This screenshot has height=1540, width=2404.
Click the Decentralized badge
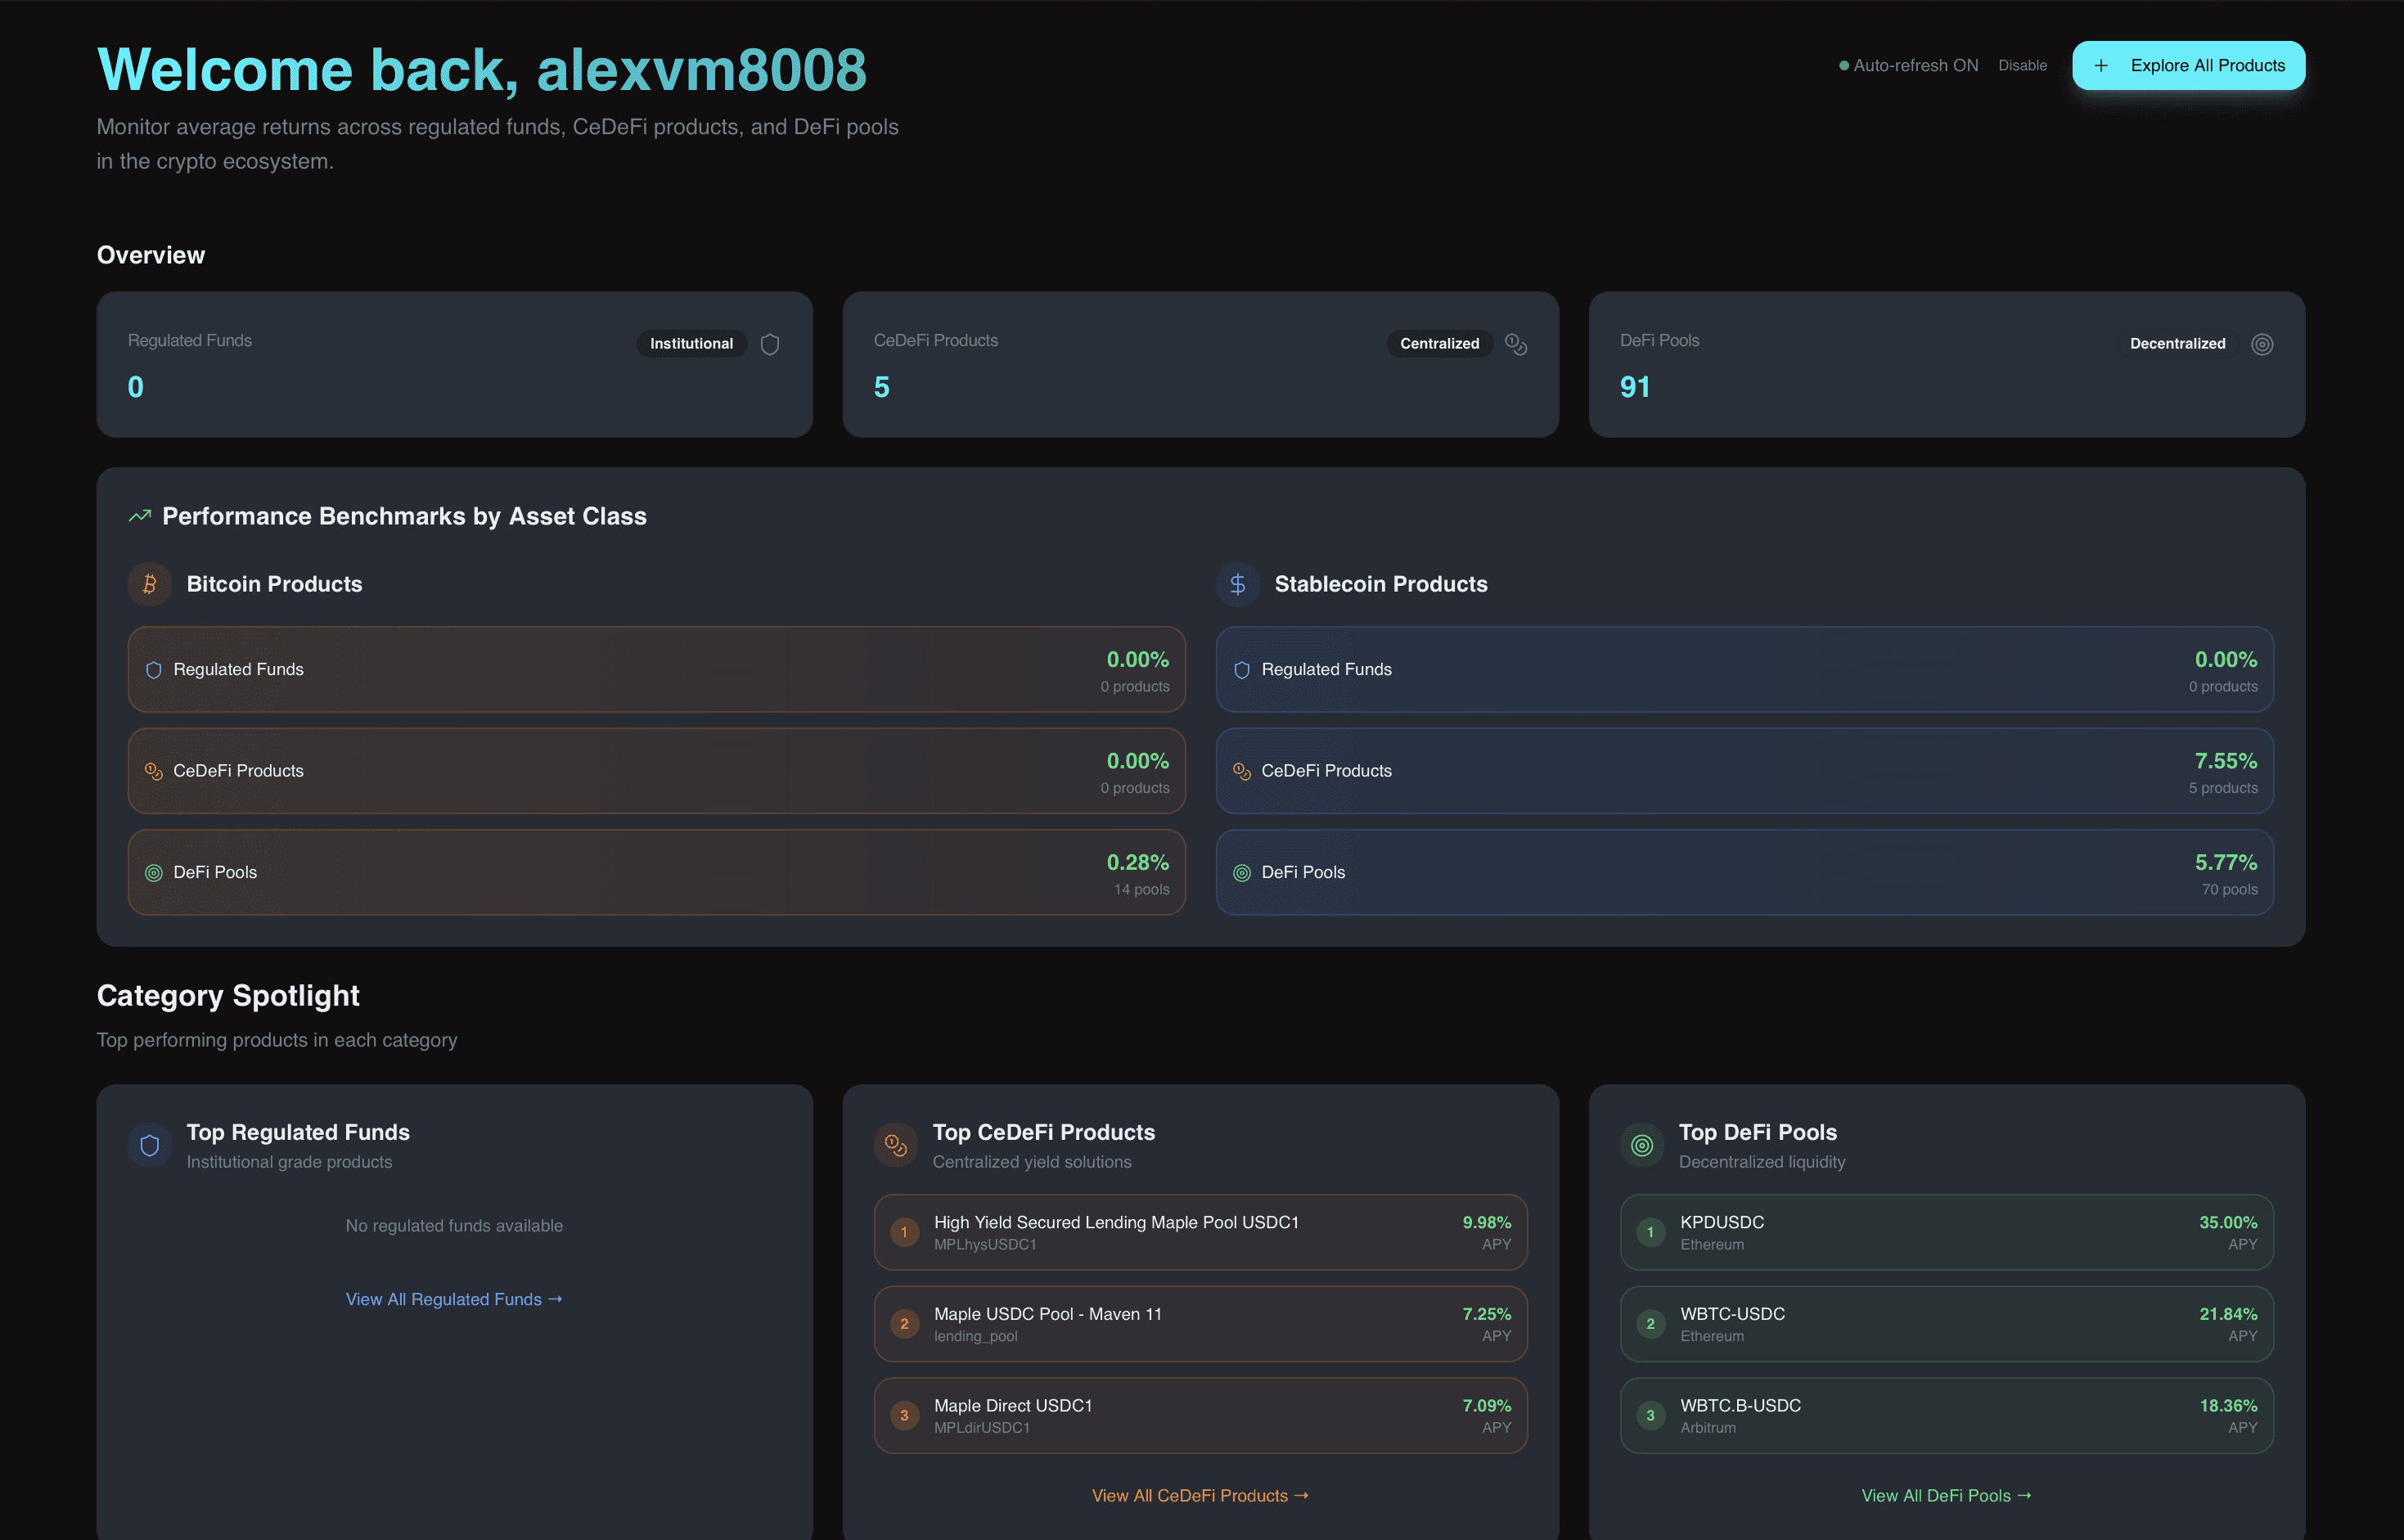(x=2177, y=344)
